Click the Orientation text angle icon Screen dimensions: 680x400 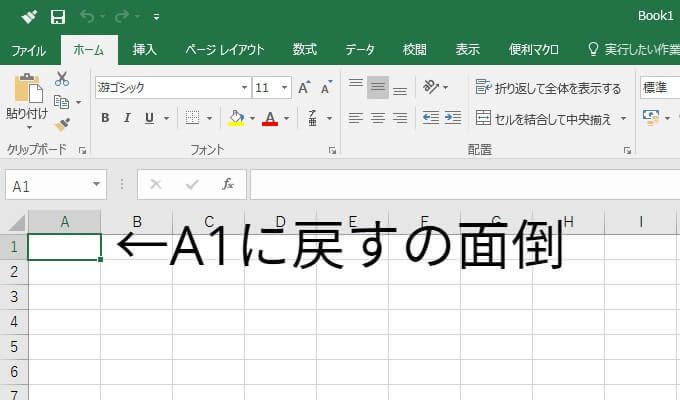(431, 87)
